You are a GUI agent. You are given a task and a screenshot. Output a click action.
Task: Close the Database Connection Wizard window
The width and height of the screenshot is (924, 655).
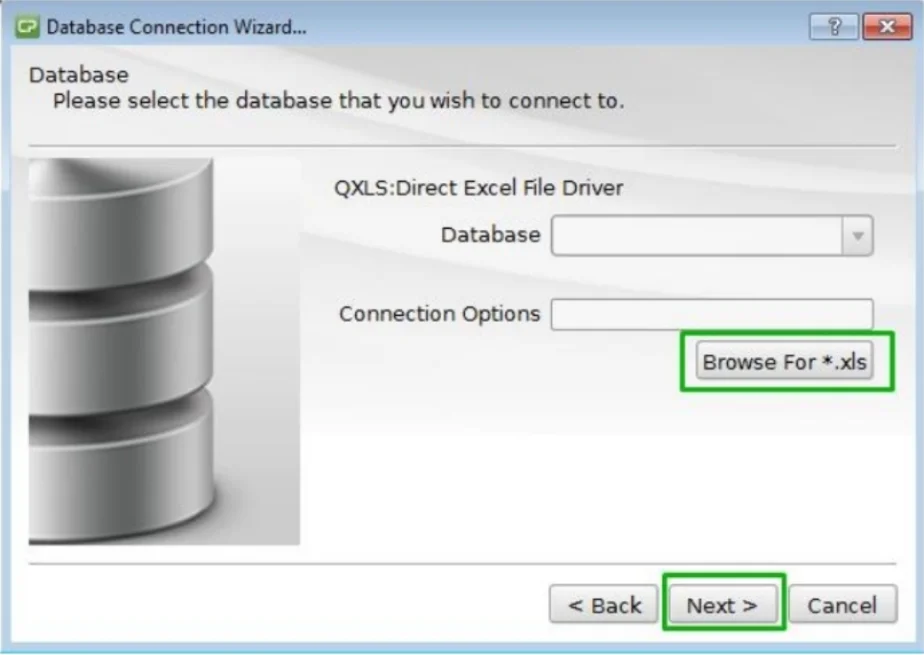pos(887,27)
